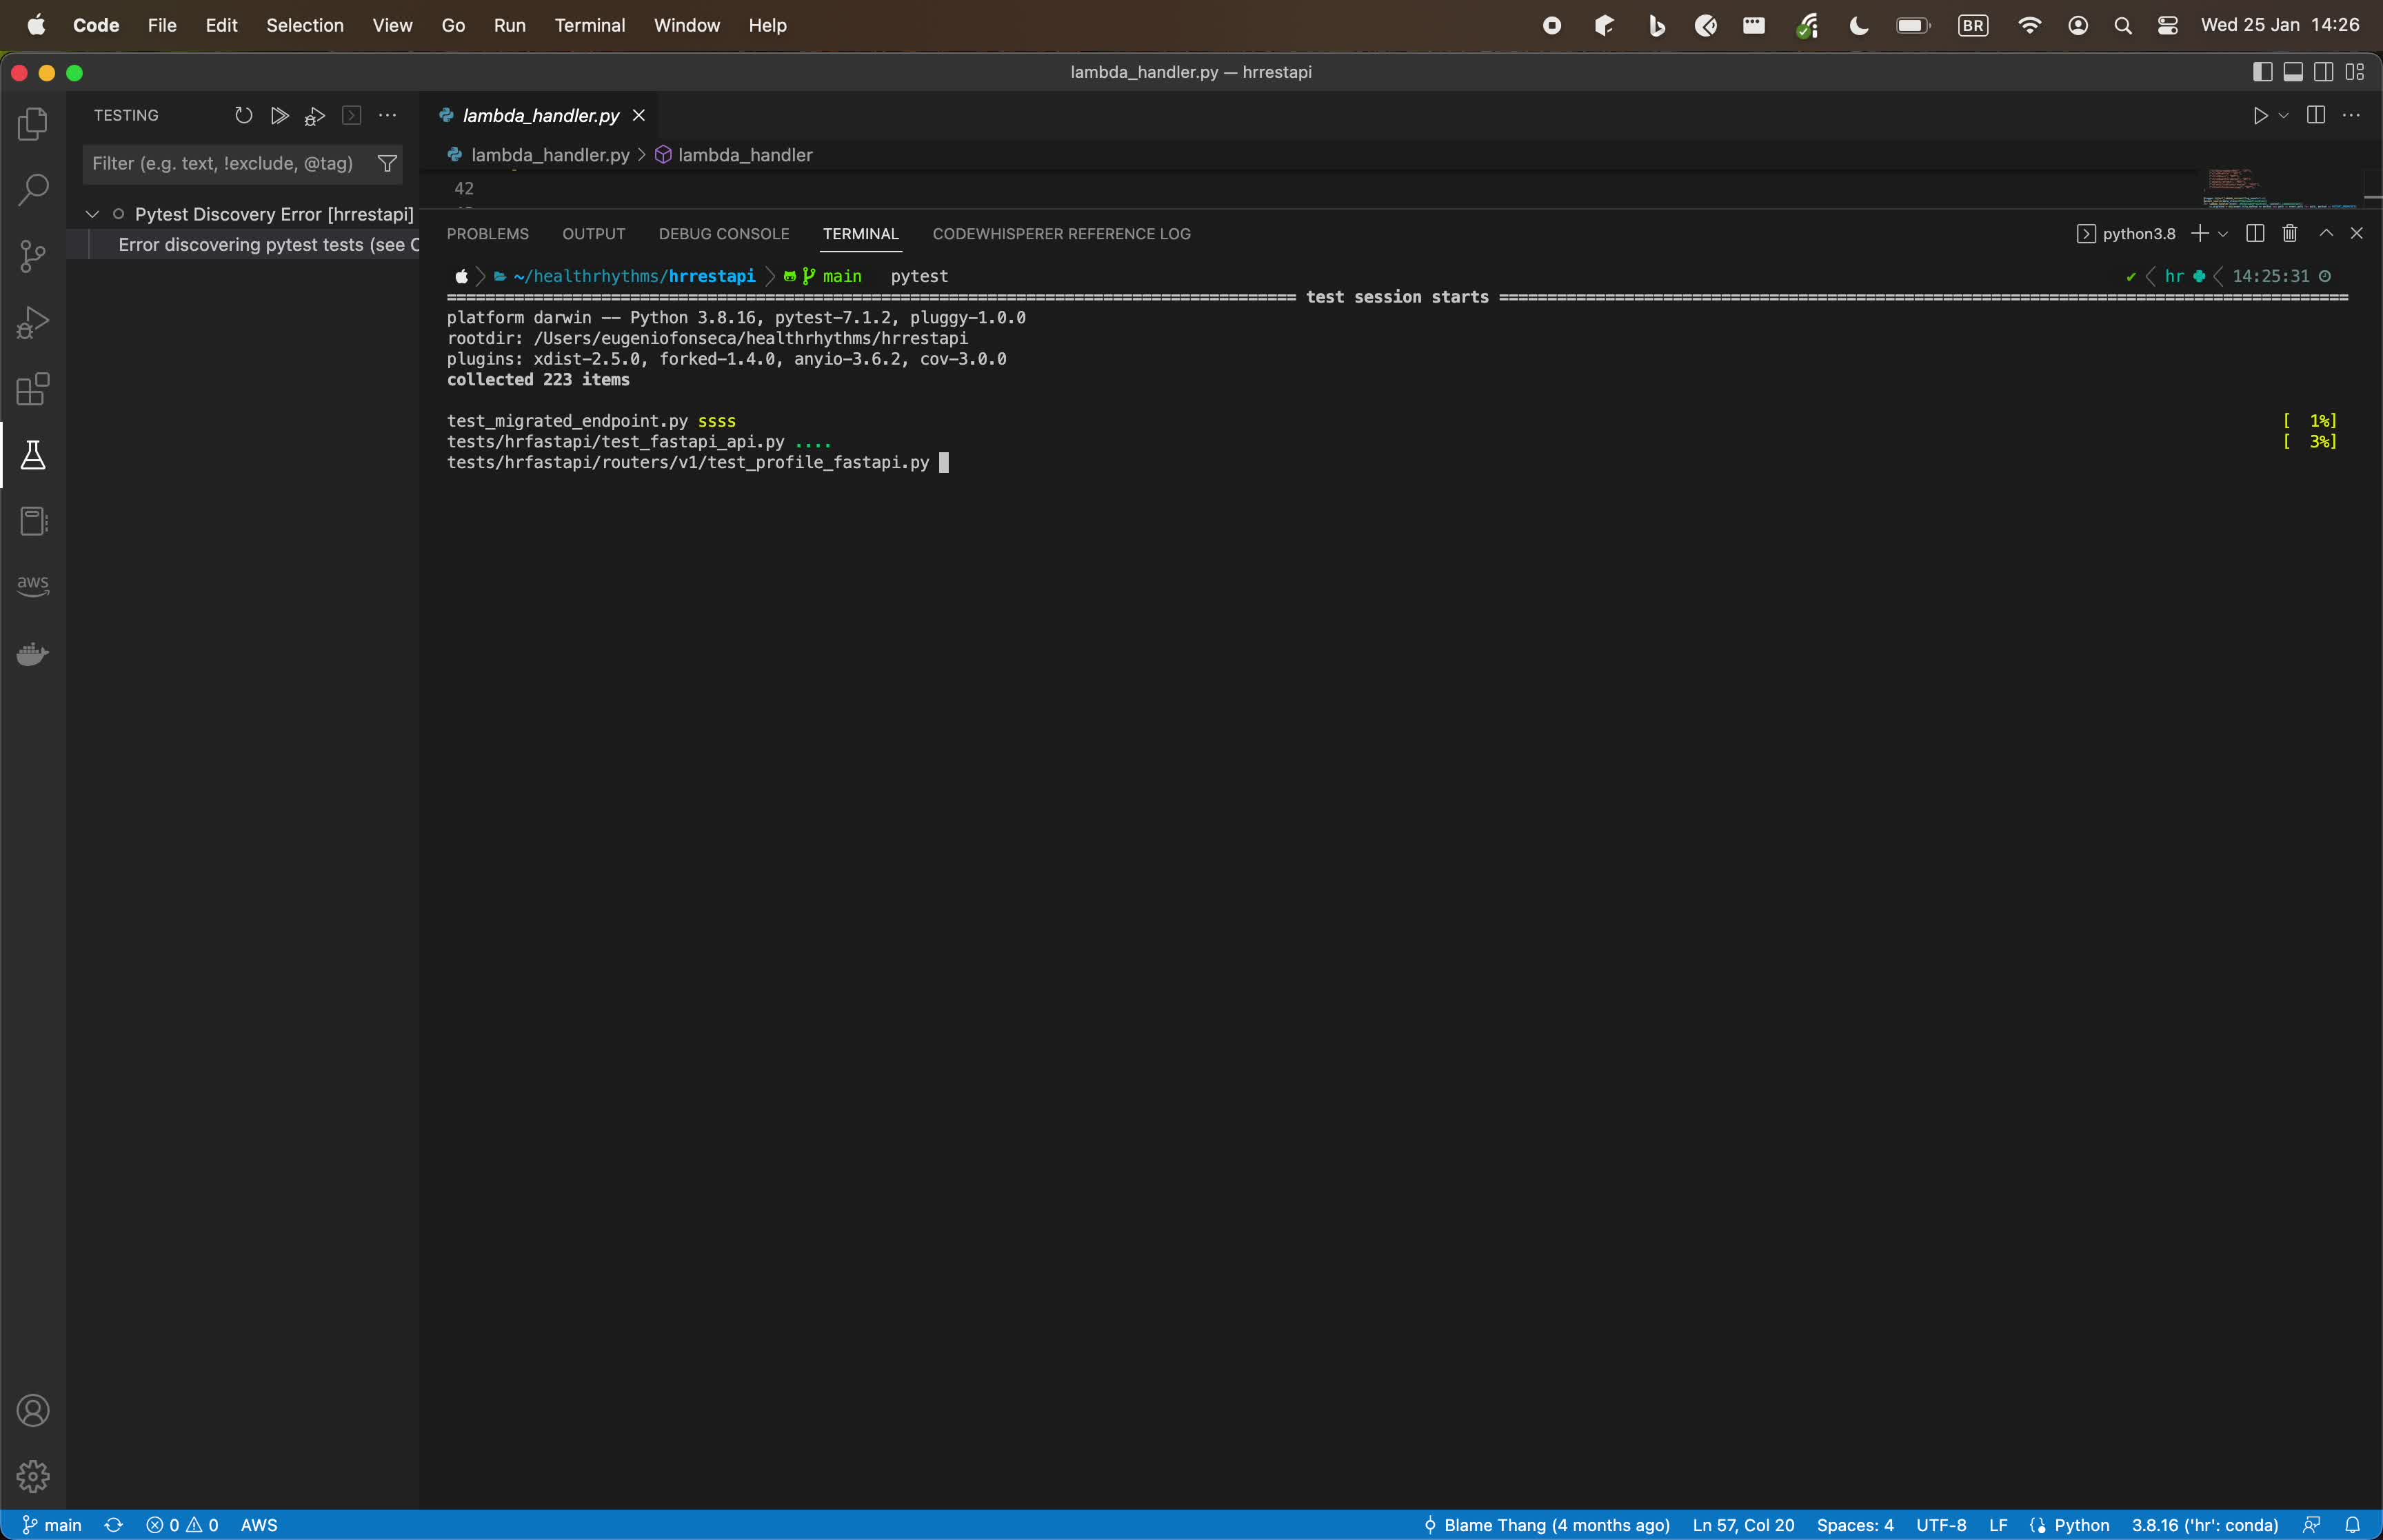2383x1540 pixels.
Task: Toggle the primary side bar
Action: tap(2261, 71)
